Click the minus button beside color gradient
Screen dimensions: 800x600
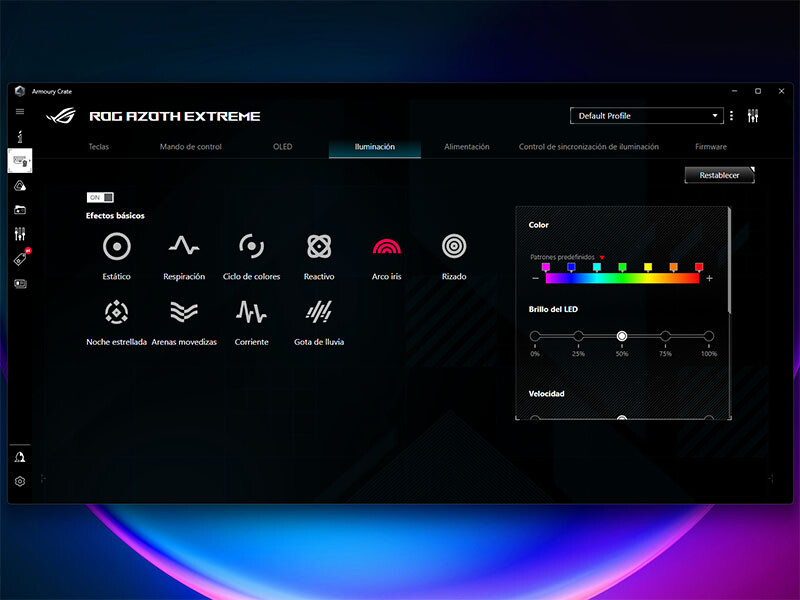[x=535, y=278]
